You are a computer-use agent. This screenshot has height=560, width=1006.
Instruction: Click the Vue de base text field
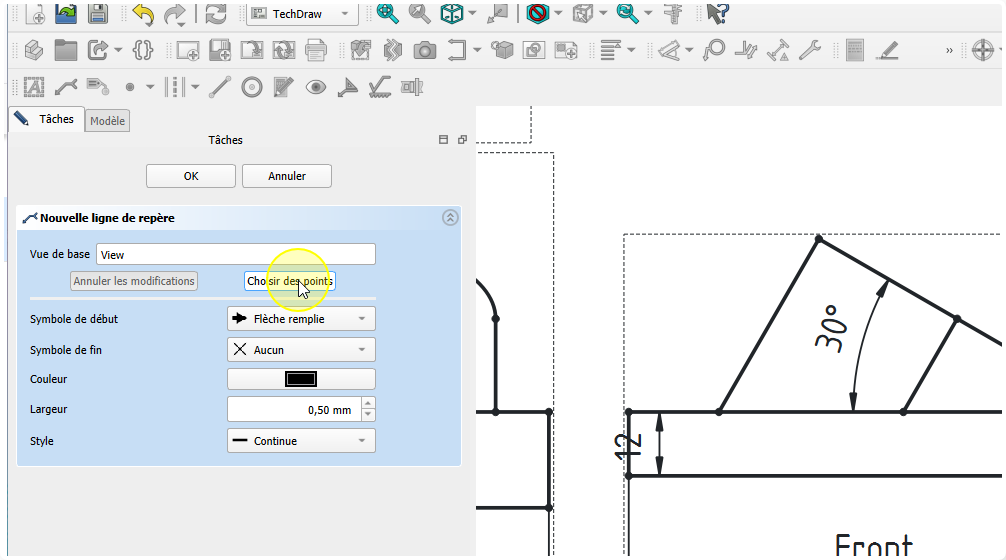(235, 255)
